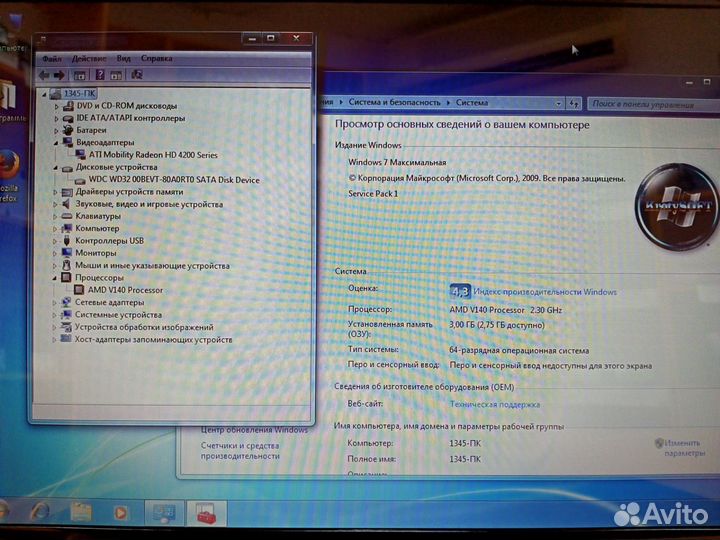This screenshot has height=540, width=720.
Task: Click the show/hide console tree toolbar icon
Action: point(80,75)
